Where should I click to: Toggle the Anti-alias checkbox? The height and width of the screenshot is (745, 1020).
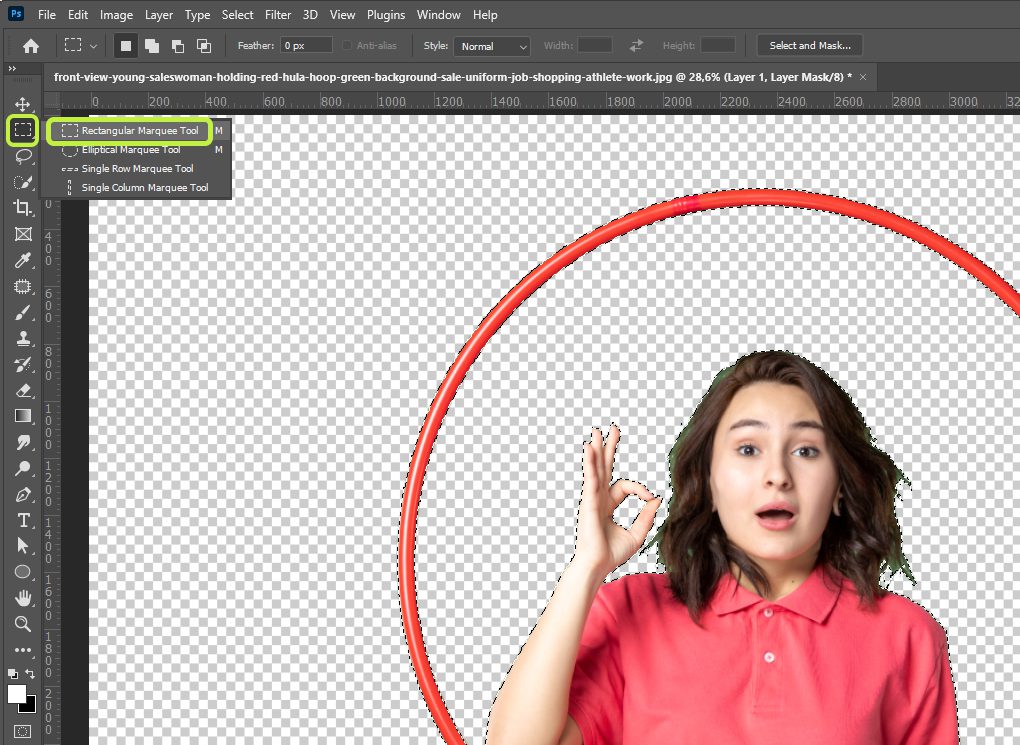(347, 46)
